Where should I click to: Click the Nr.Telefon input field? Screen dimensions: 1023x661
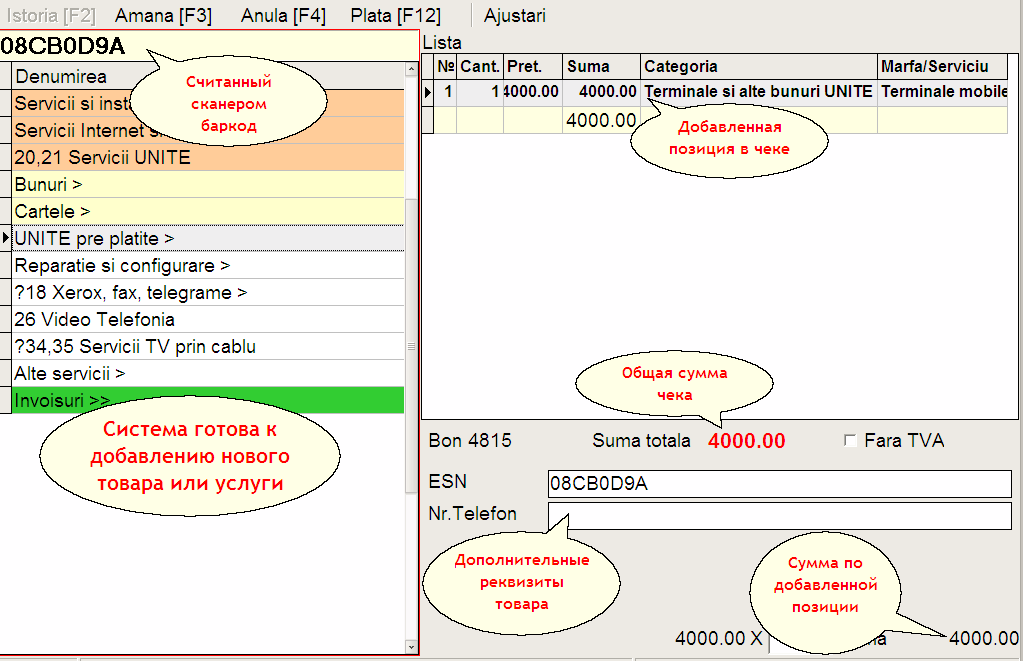pos(780,515)
